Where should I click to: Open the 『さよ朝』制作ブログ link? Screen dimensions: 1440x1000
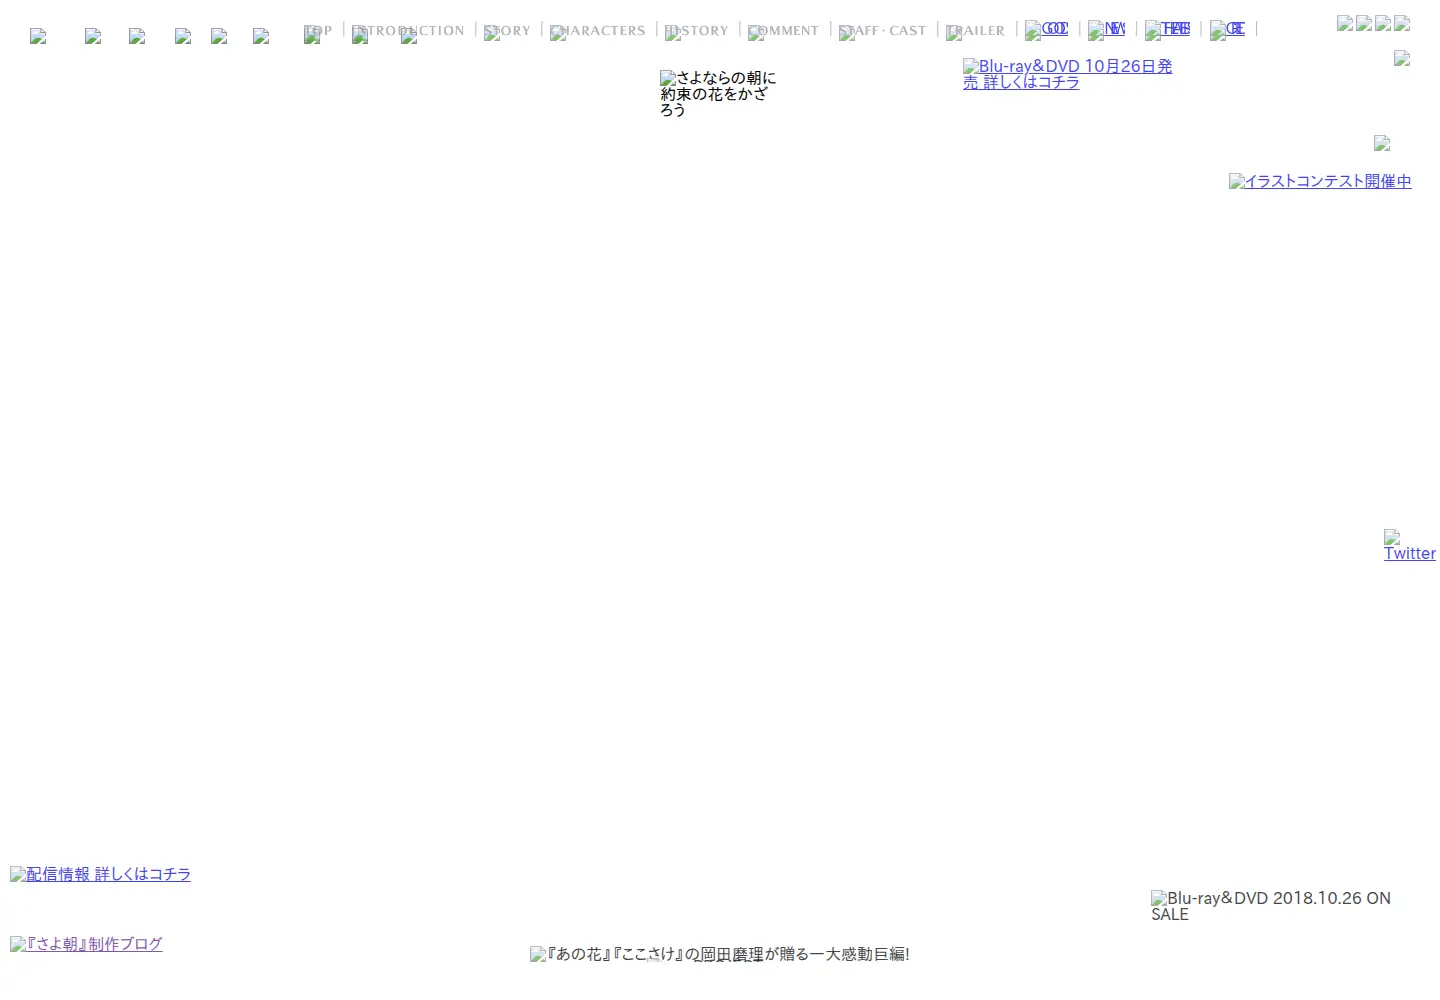pos(86,944)
